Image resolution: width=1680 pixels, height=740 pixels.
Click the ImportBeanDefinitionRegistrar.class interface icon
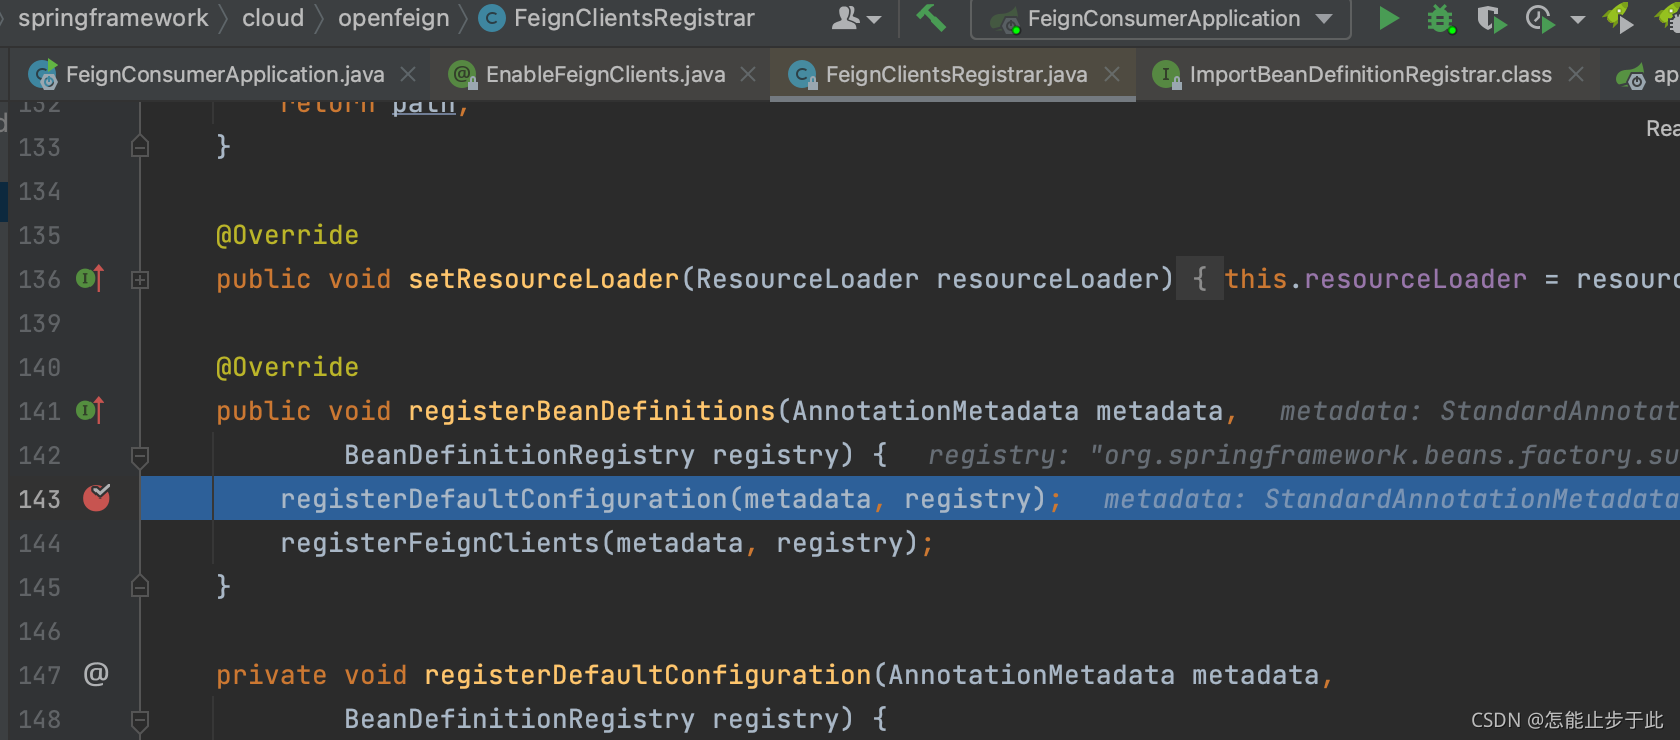[x=1166, y=74]
